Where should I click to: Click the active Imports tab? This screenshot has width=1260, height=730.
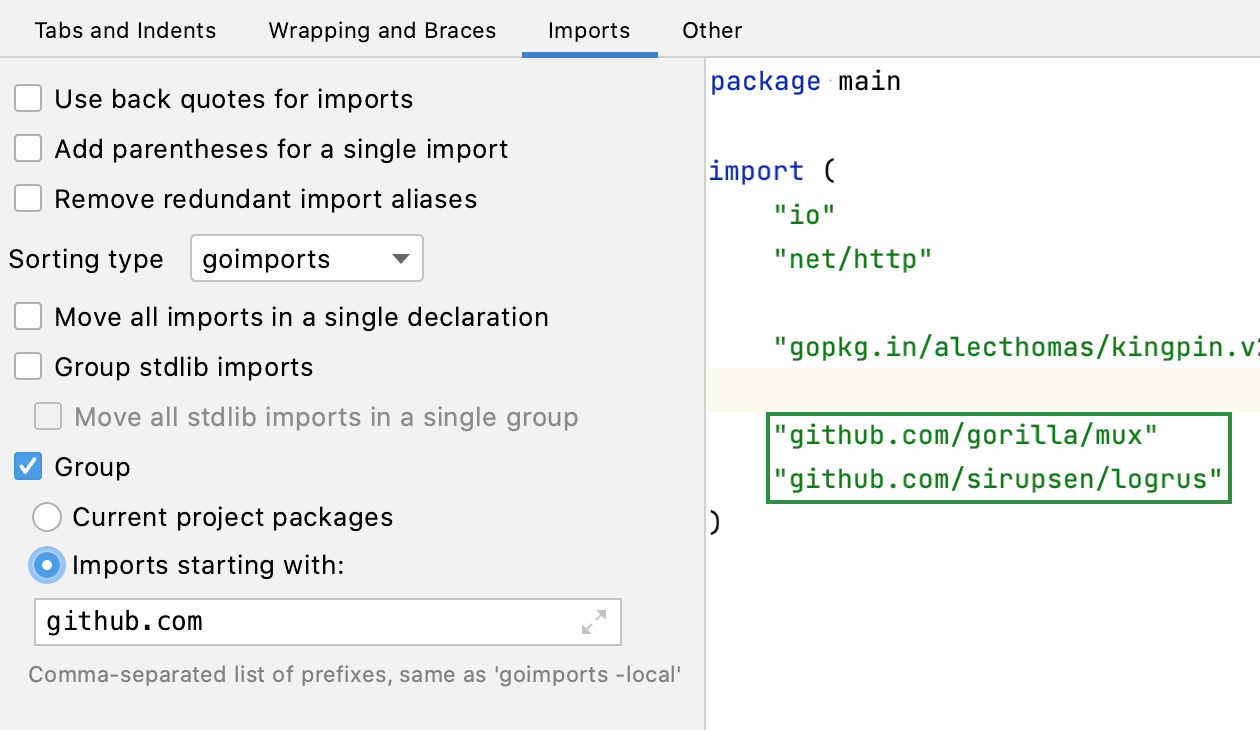click(589, 30)
